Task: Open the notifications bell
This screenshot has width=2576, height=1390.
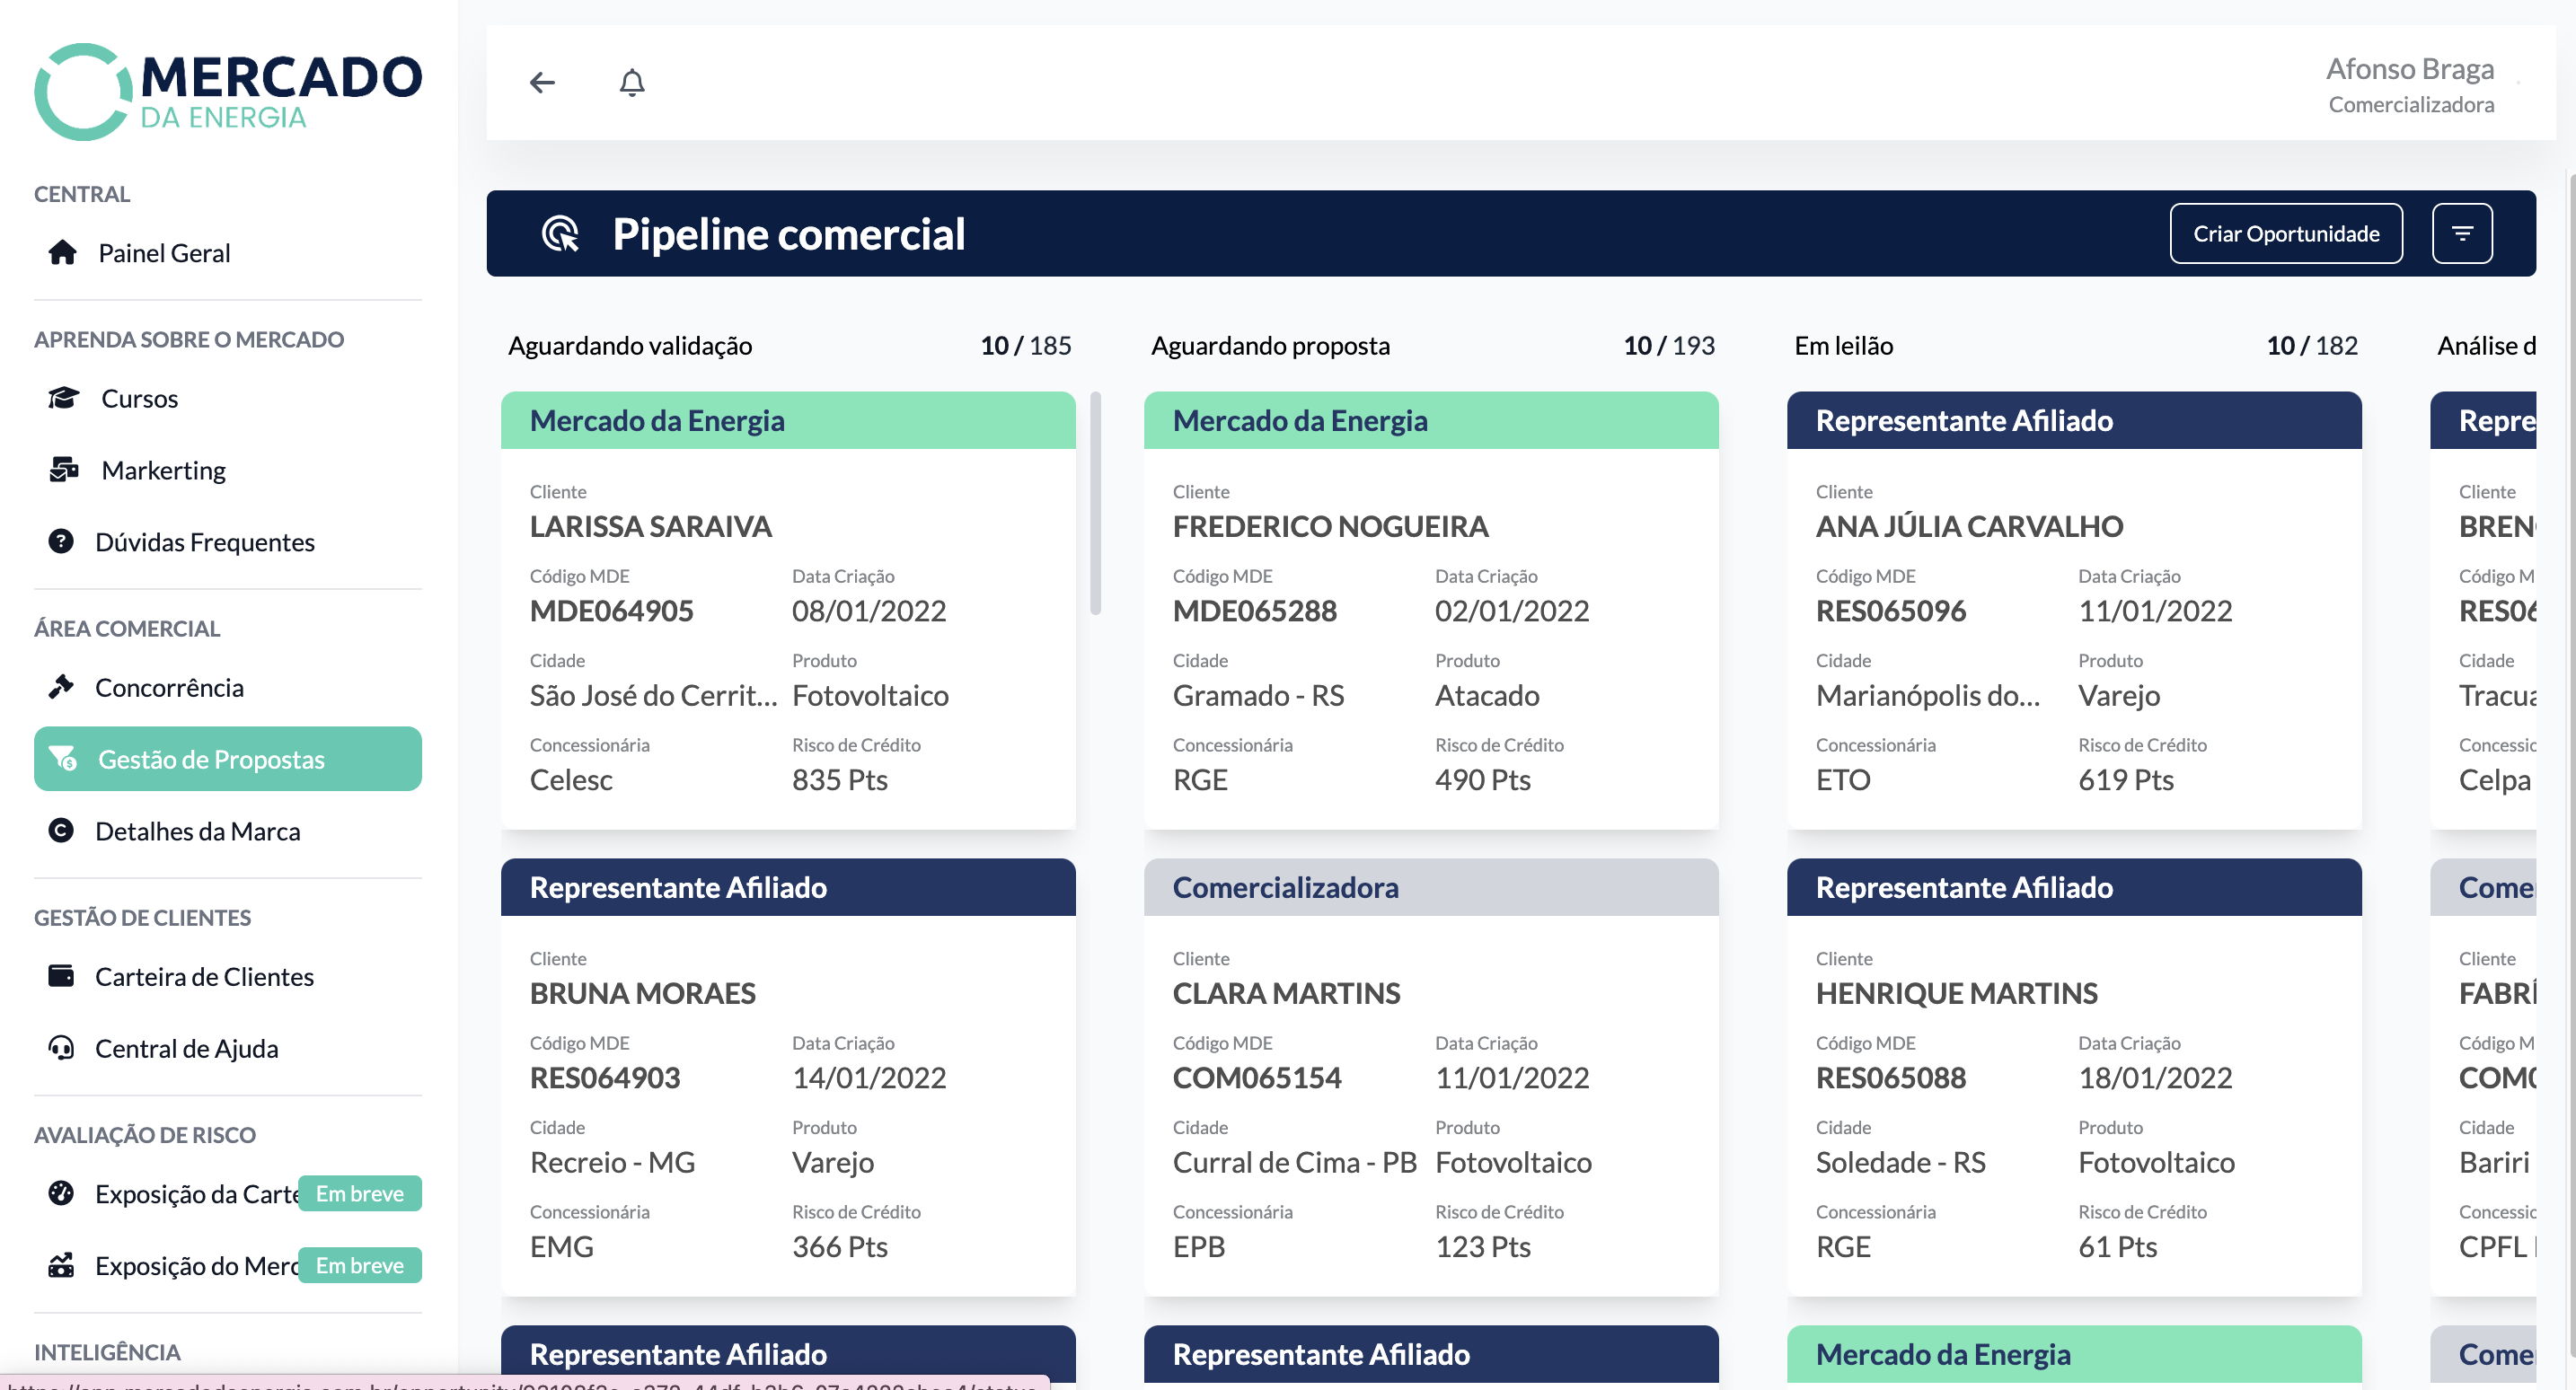Action: click(x=632, y=82)
